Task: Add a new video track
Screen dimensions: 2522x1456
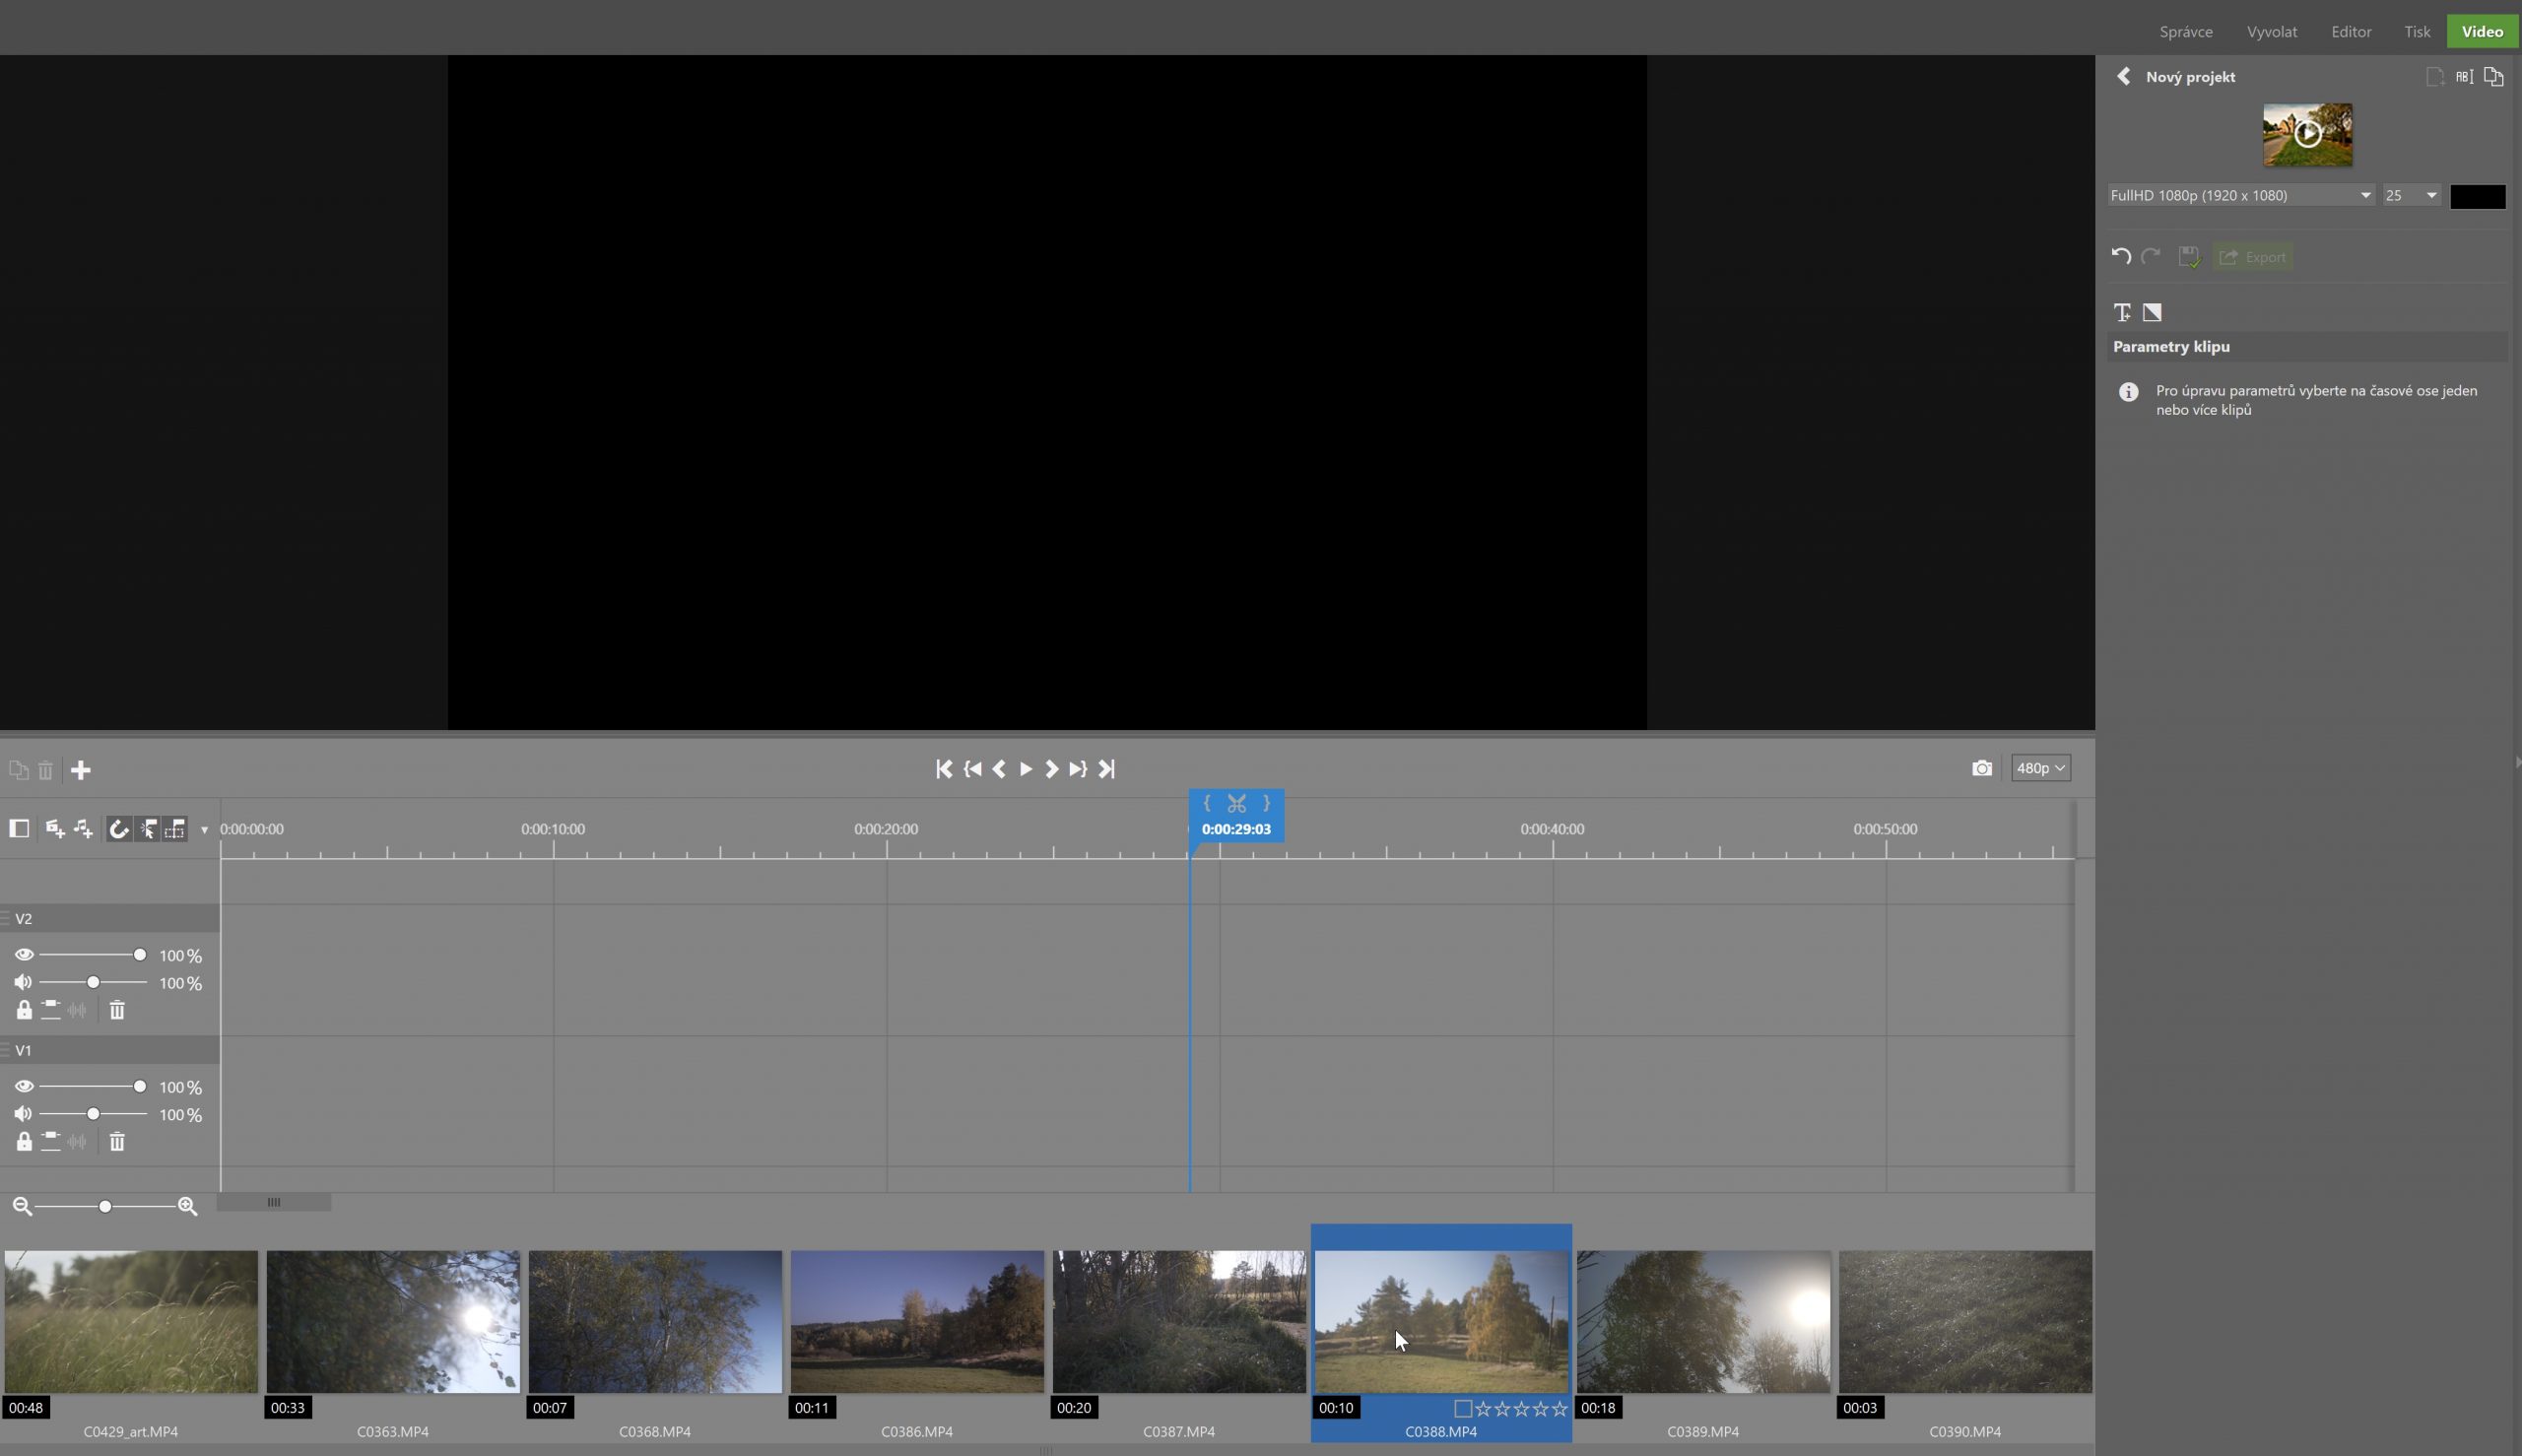Action: (55, 828)
